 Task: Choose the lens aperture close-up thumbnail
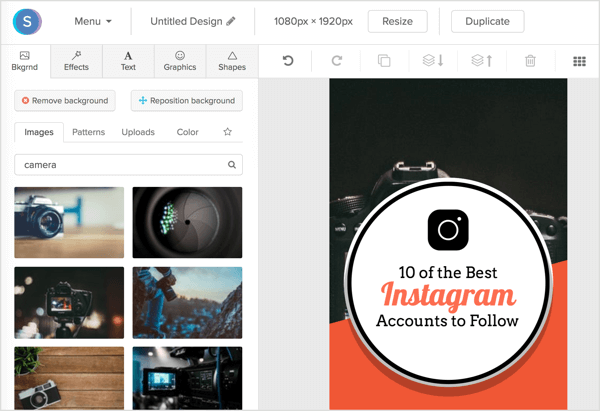188,222
